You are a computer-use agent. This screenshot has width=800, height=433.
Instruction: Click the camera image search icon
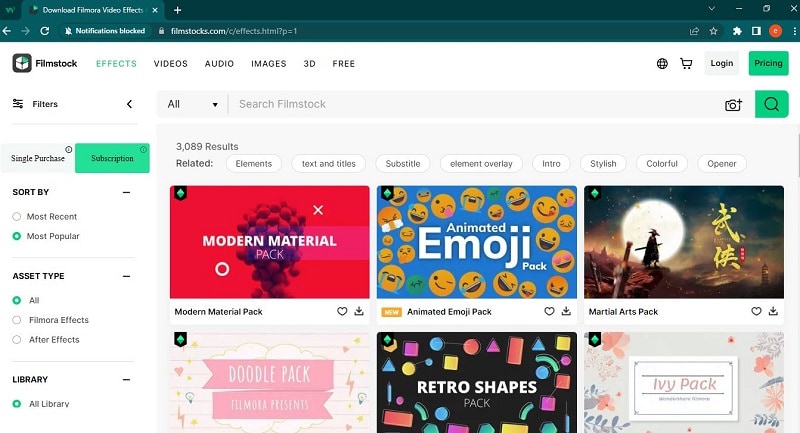(x=733, y=105)
